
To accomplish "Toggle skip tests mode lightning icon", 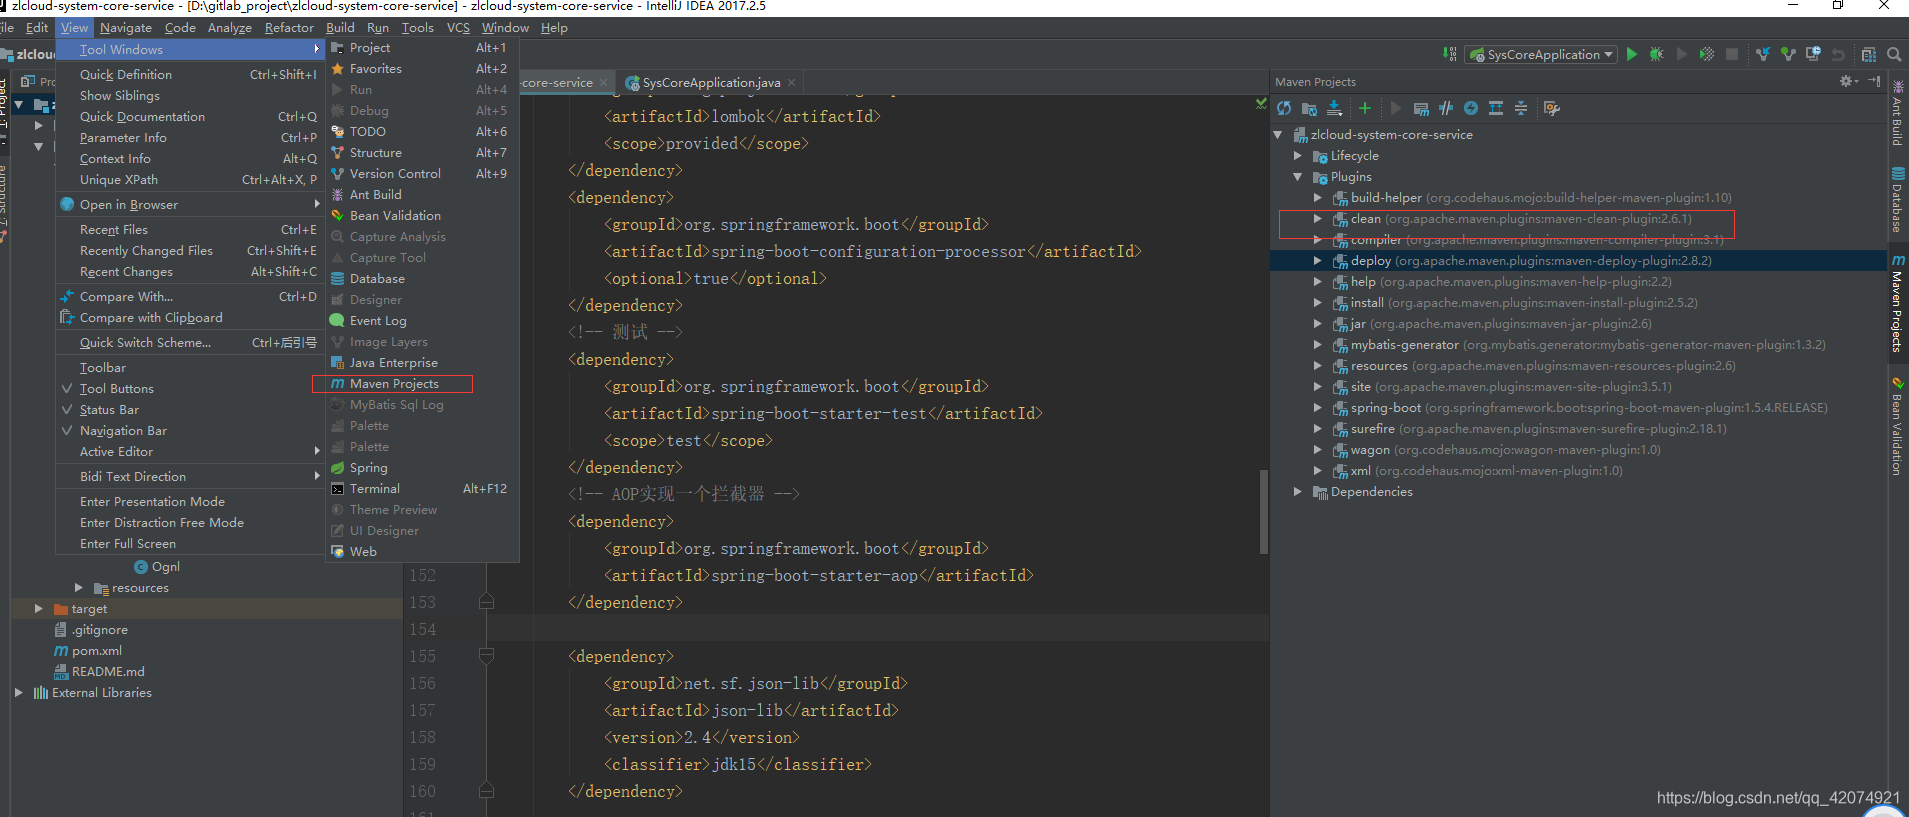I will (1471, 108).
